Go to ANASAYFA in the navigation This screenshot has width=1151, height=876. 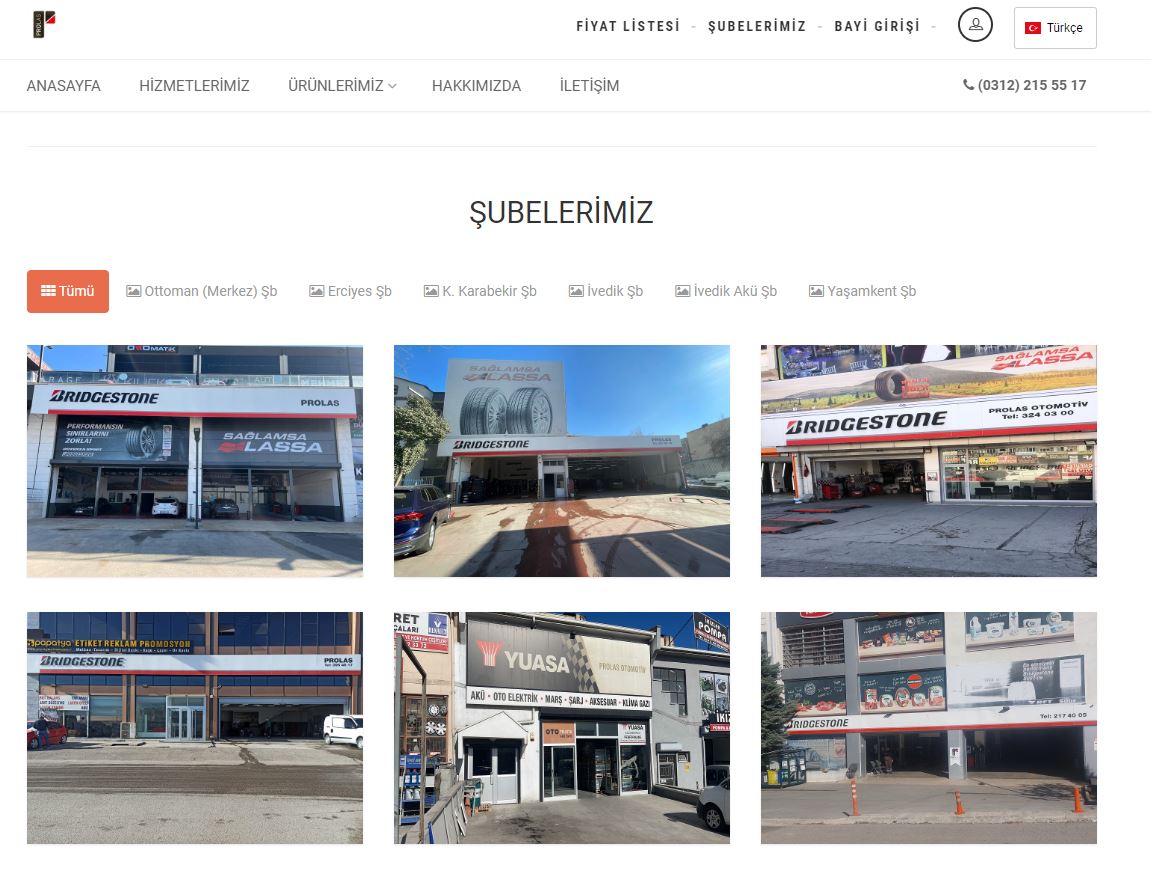click(x=63, y=85)
